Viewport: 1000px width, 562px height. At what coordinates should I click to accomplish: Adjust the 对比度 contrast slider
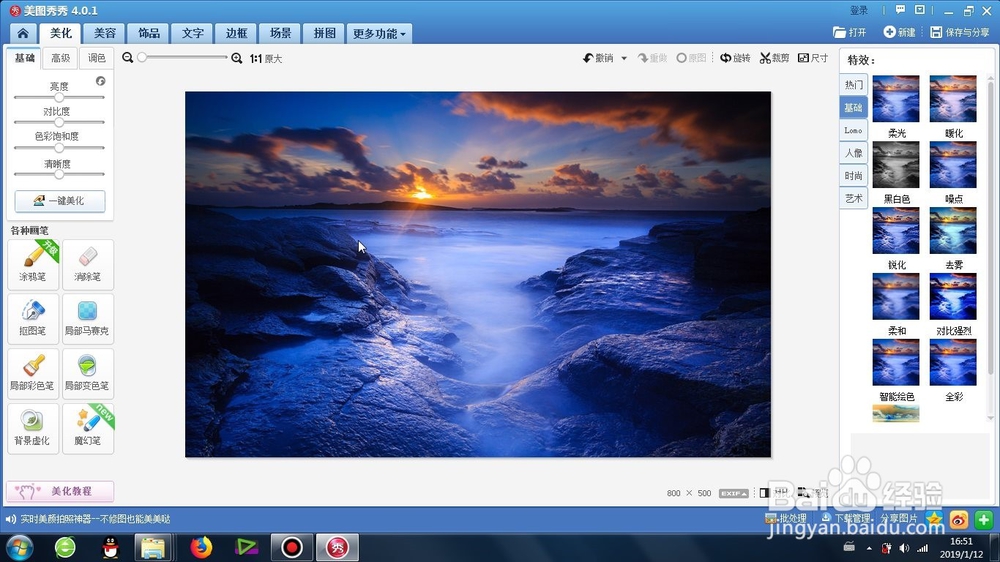(x=59, y=122)
